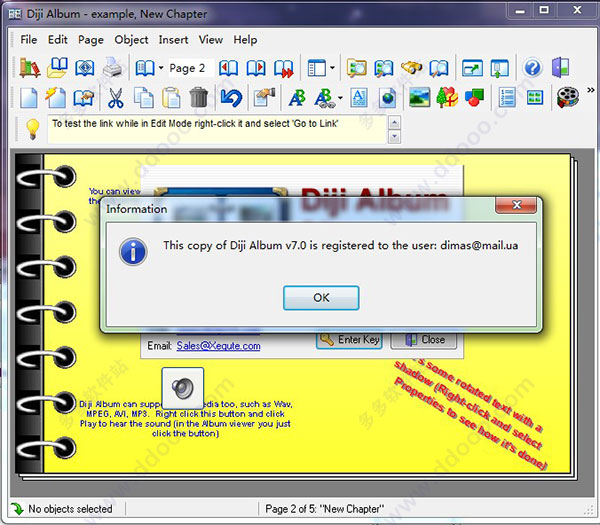Open the File menu

tap(29, 39)
